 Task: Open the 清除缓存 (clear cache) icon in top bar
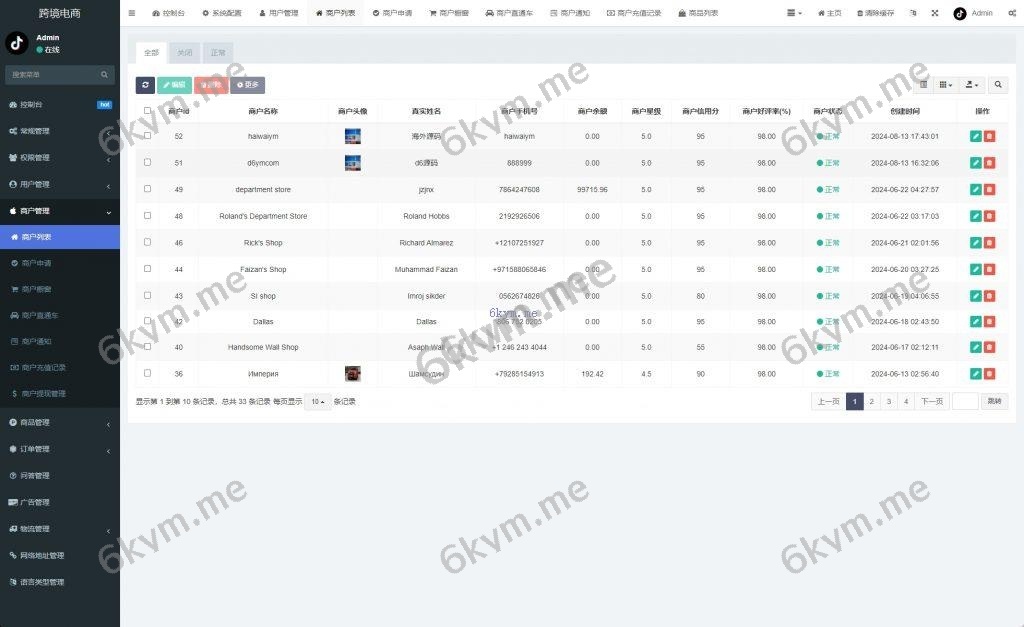[x=871, y=13]
